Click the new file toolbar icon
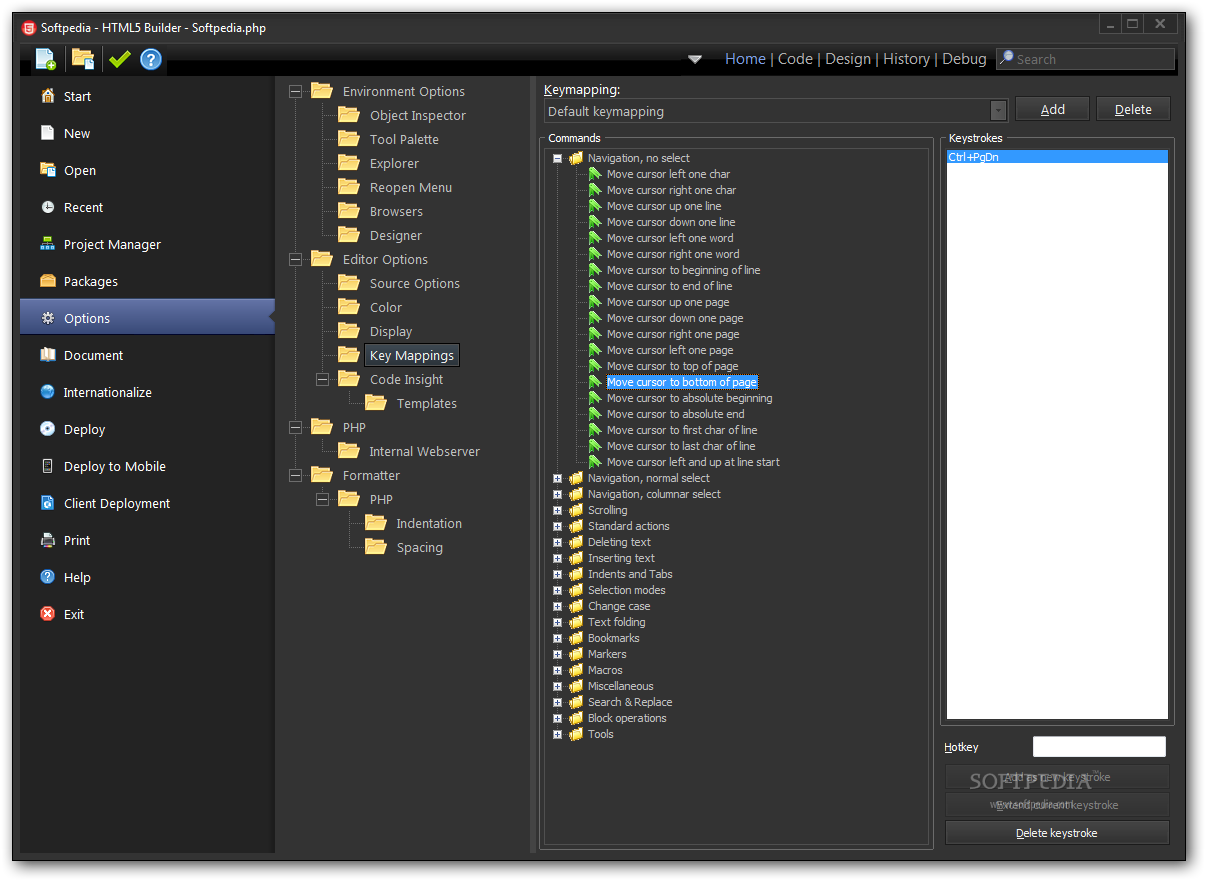 pos(46,59)
